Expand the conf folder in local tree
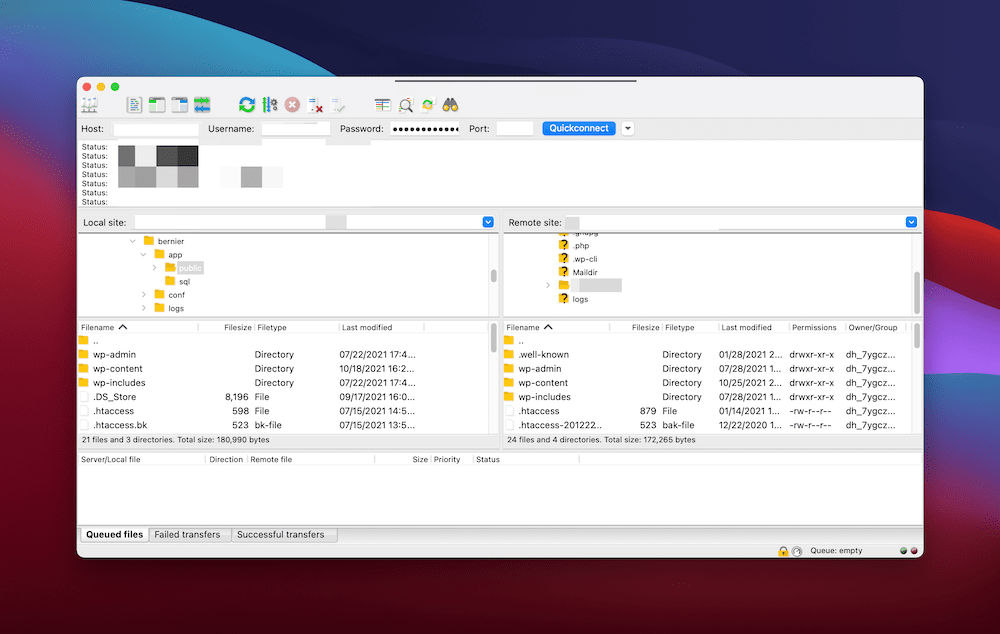 click(143, 295)
